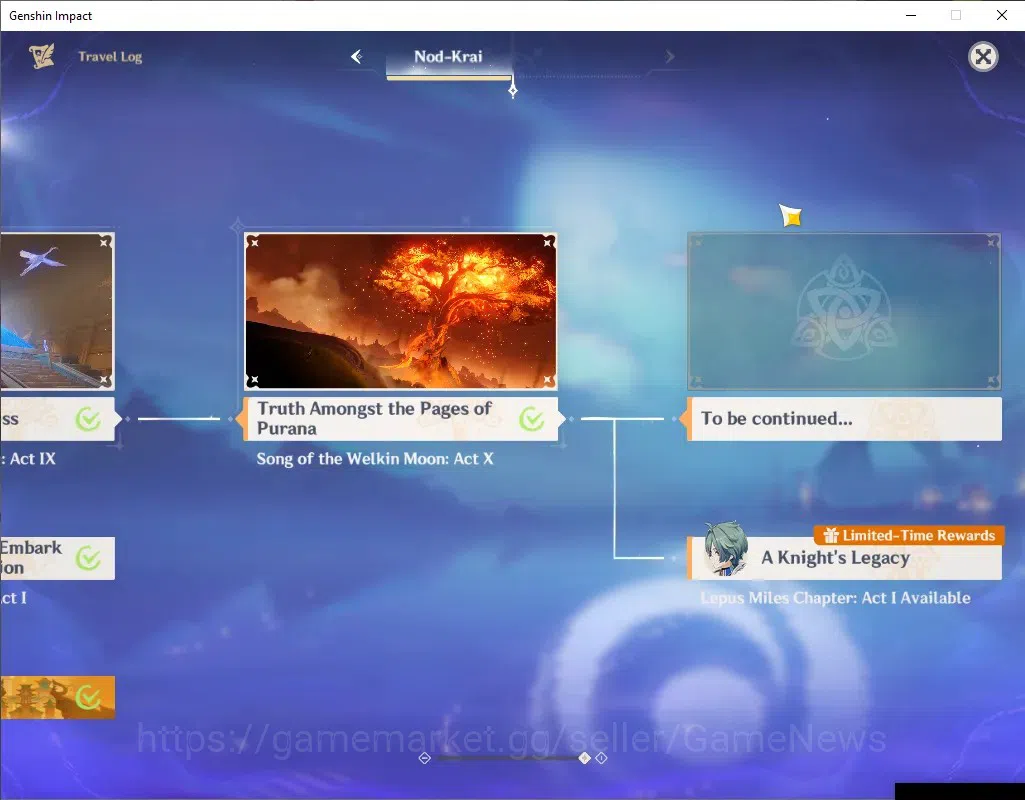Click the Limited-Time Rewards badge
Screen dimensions: 1025x800
click(909, 535)
